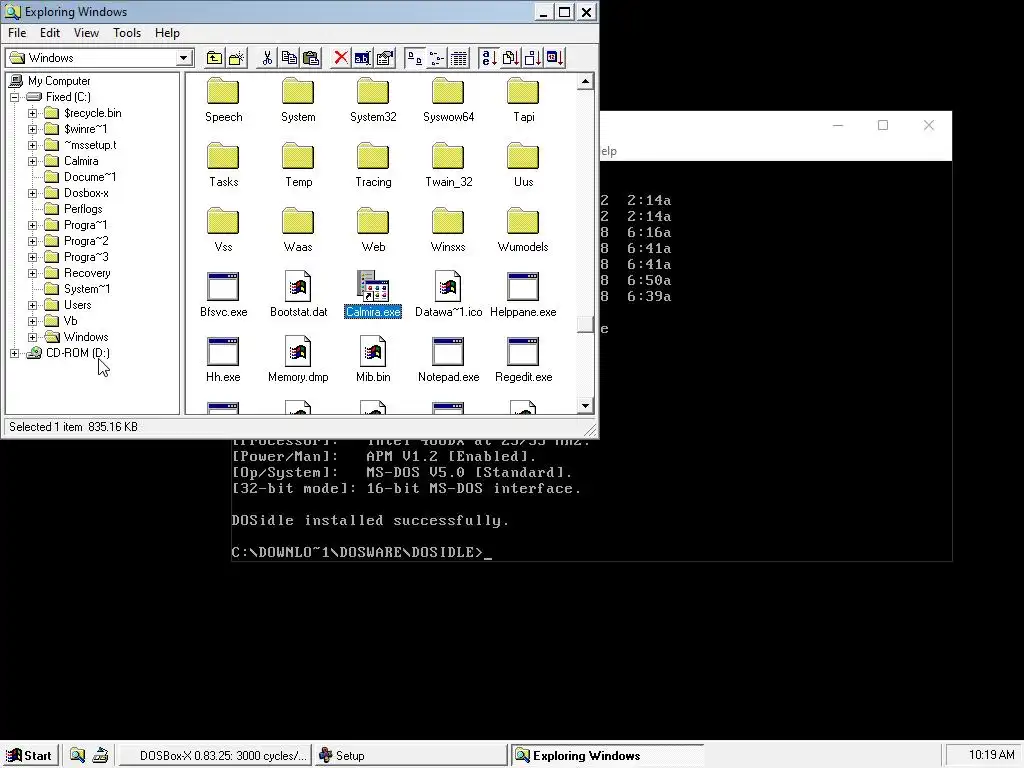Switch to the Setup taskbar button
This screenshot has width=1024, height=768.
[x=410, y=756]
